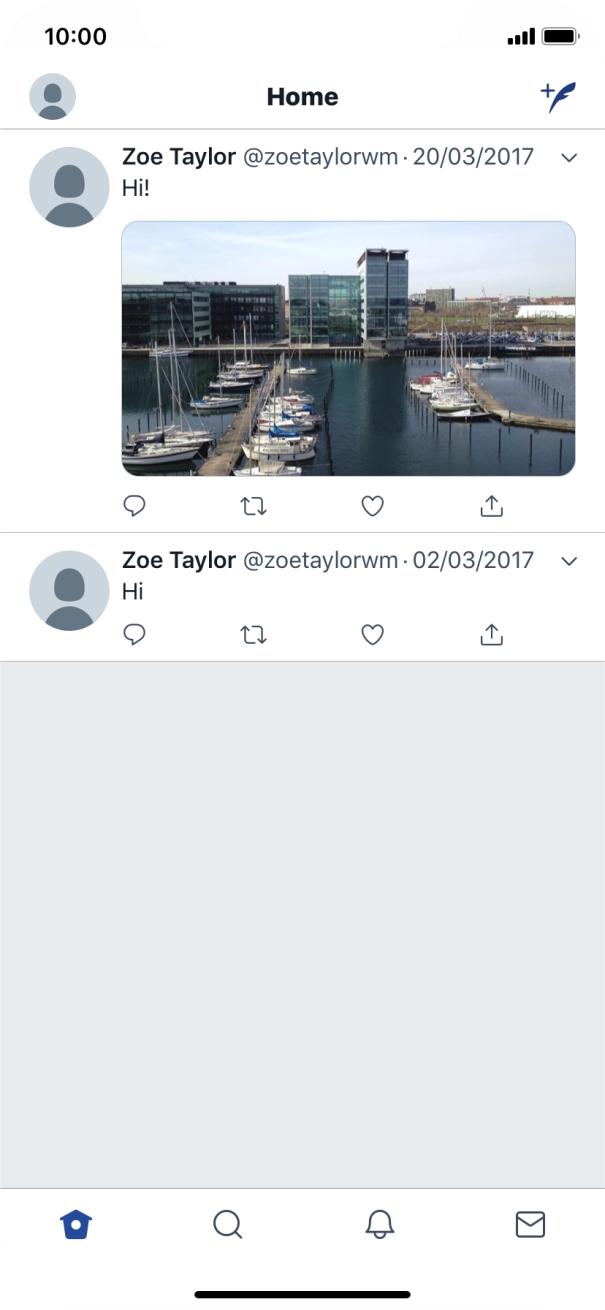Reply to Zoe Taylor's photo tweet
Viewport: 605px width, 1310px height.
pyautogui.click(x=135, y=506)
